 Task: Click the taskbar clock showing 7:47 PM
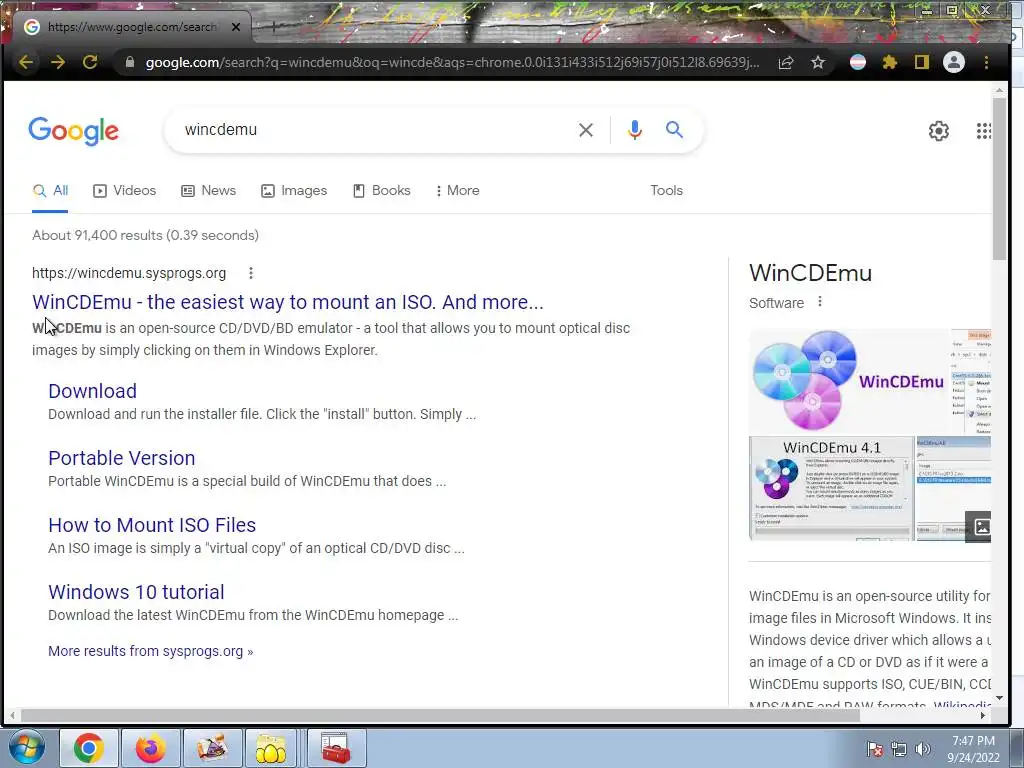pyautogui.click(x=973, y=749)
